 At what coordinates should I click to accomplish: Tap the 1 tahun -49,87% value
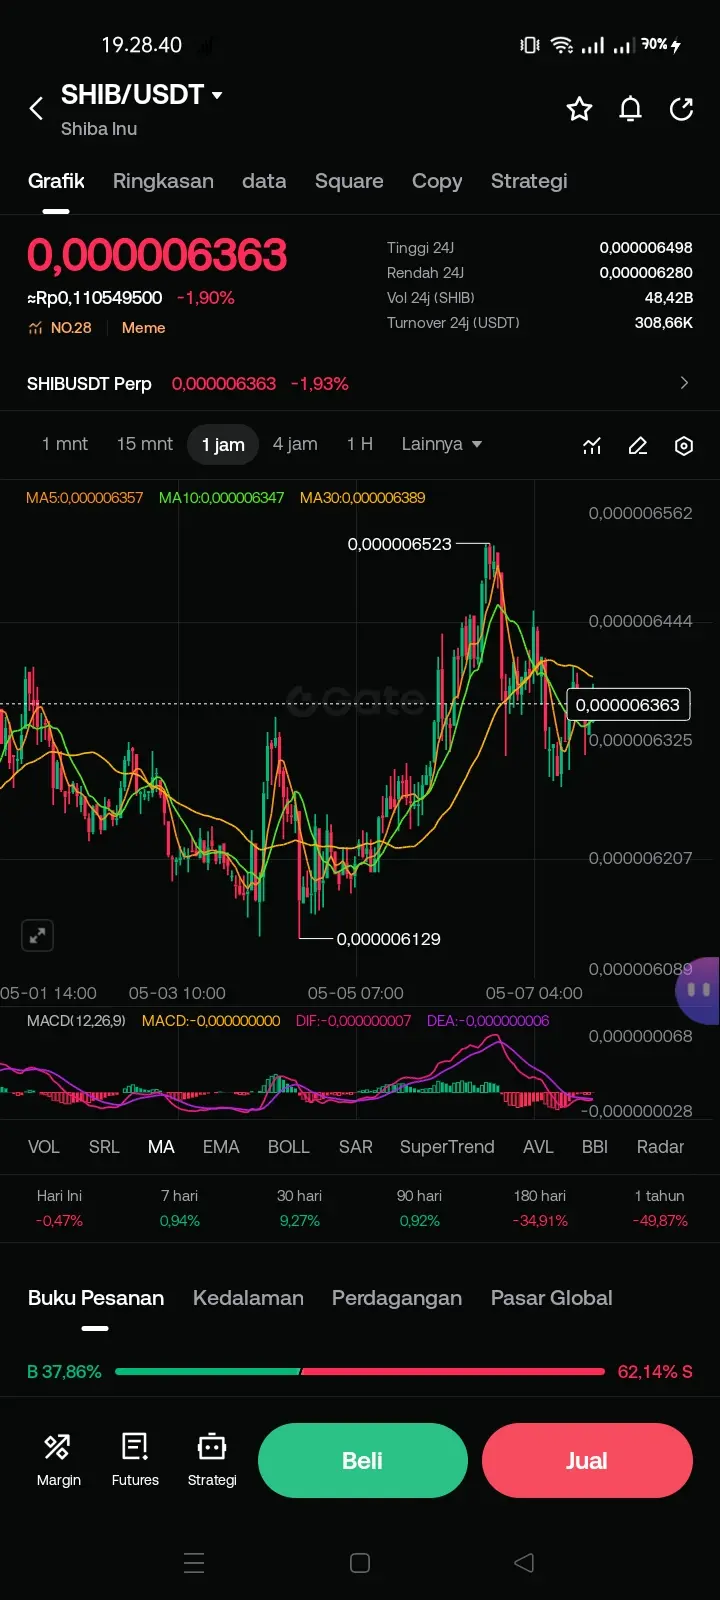[x=660, y=1221]
